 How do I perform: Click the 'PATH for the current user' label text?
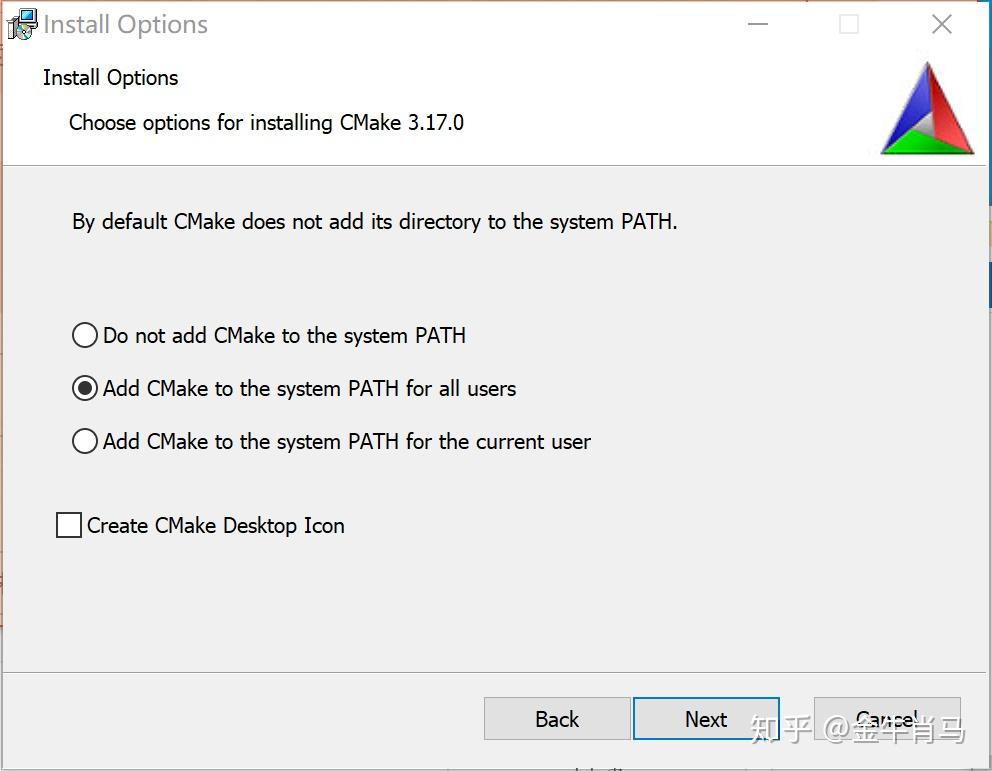coord(347,442)
